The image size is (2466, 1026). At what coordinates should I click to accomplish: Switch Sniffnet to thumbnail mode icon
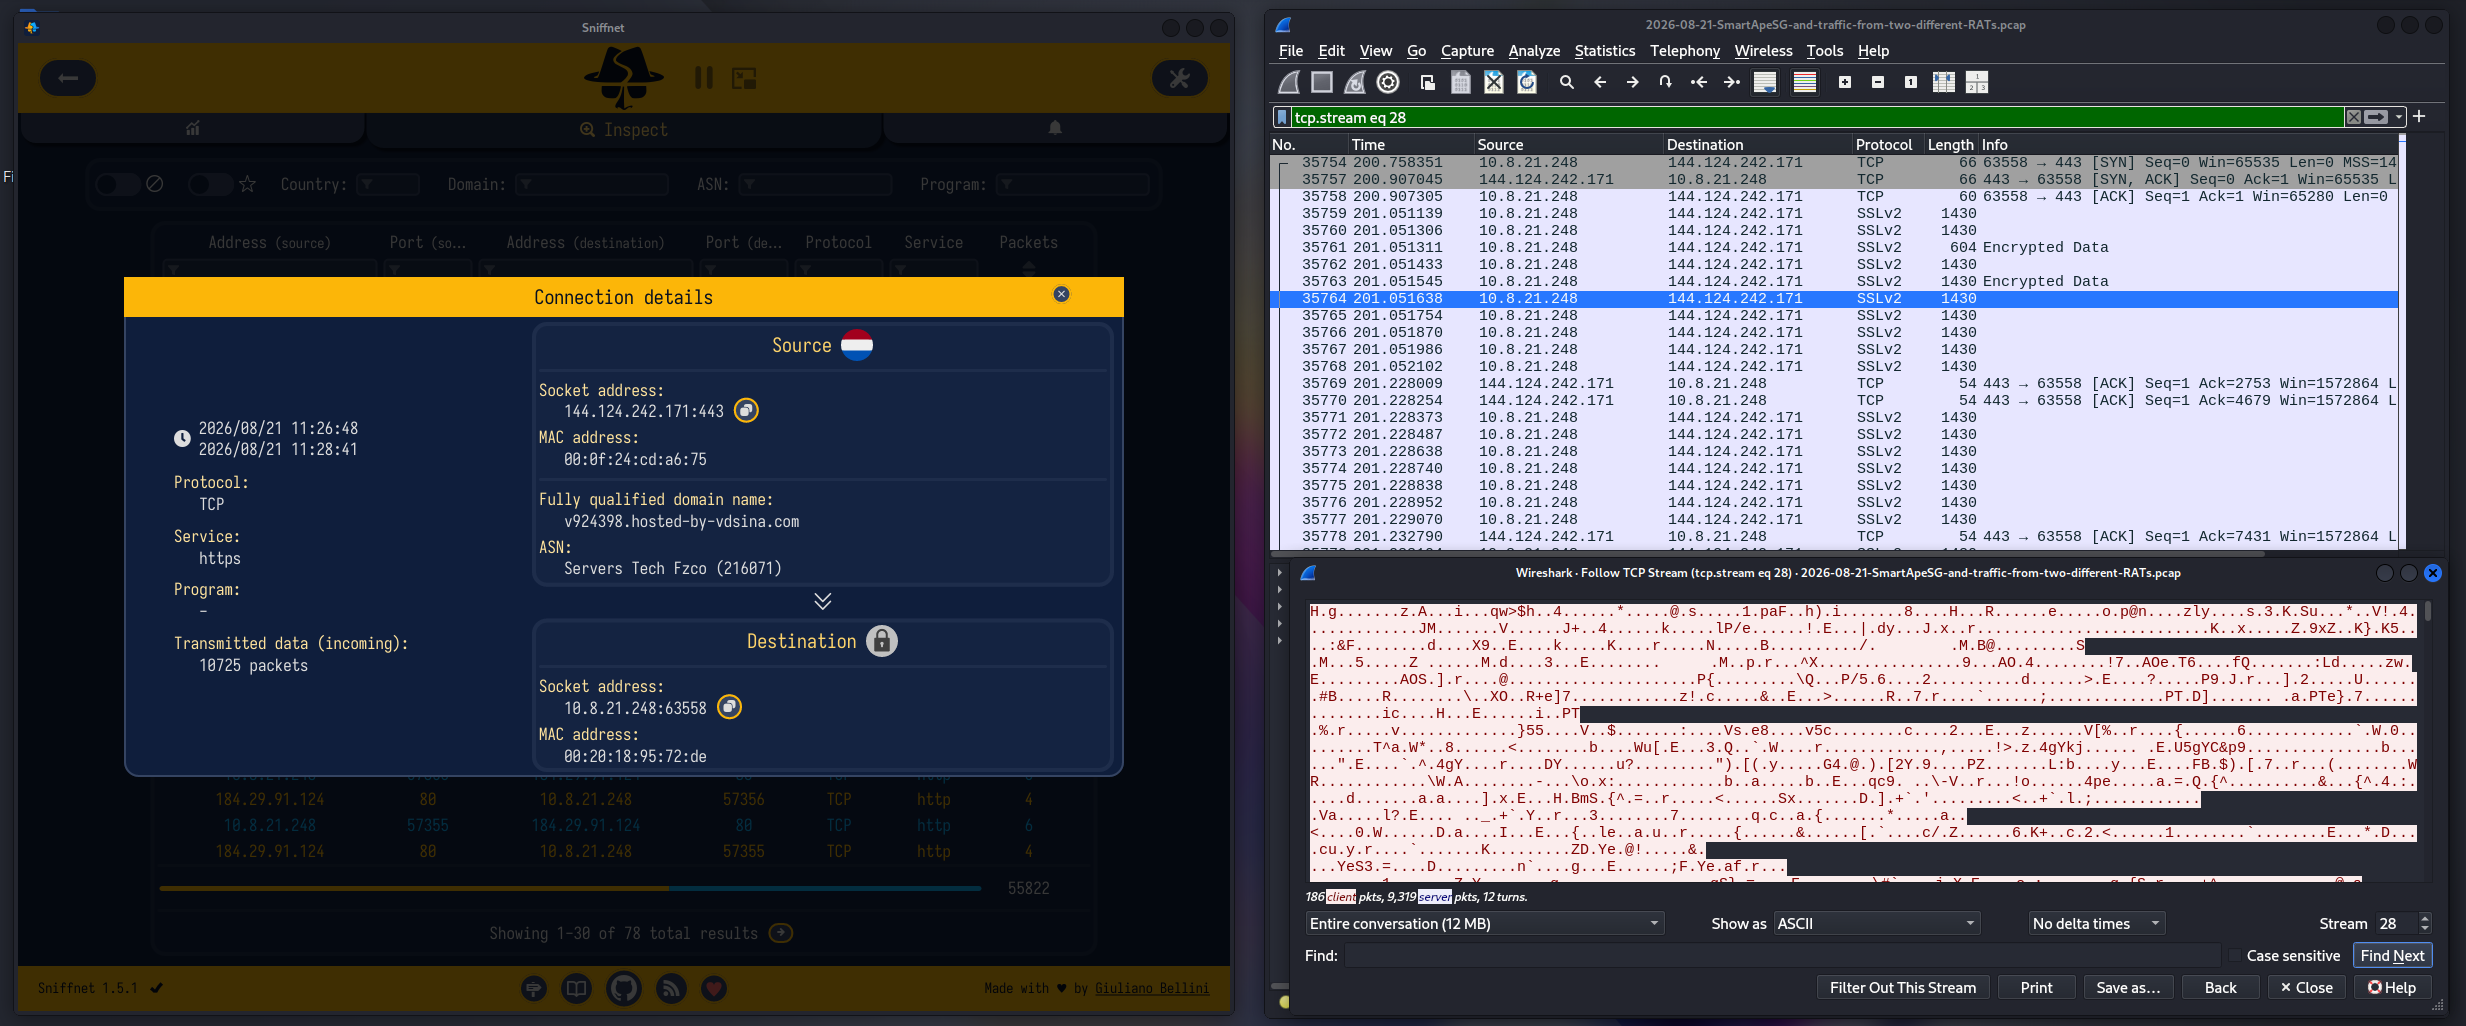744,78
